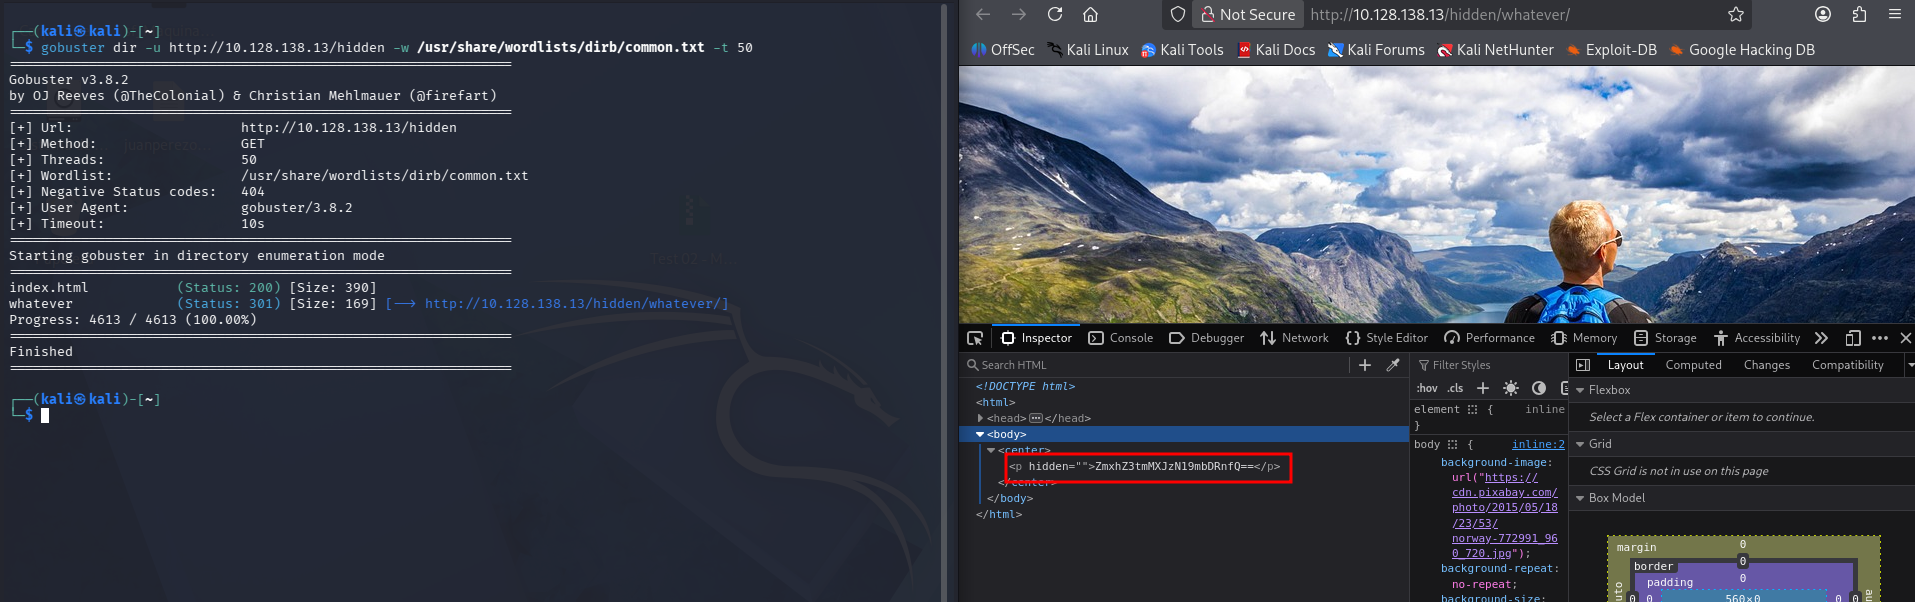Screen dimensions: 1915x602
Task: Bookmark this page with the star icon
Action: click(x=1736, y=14)
